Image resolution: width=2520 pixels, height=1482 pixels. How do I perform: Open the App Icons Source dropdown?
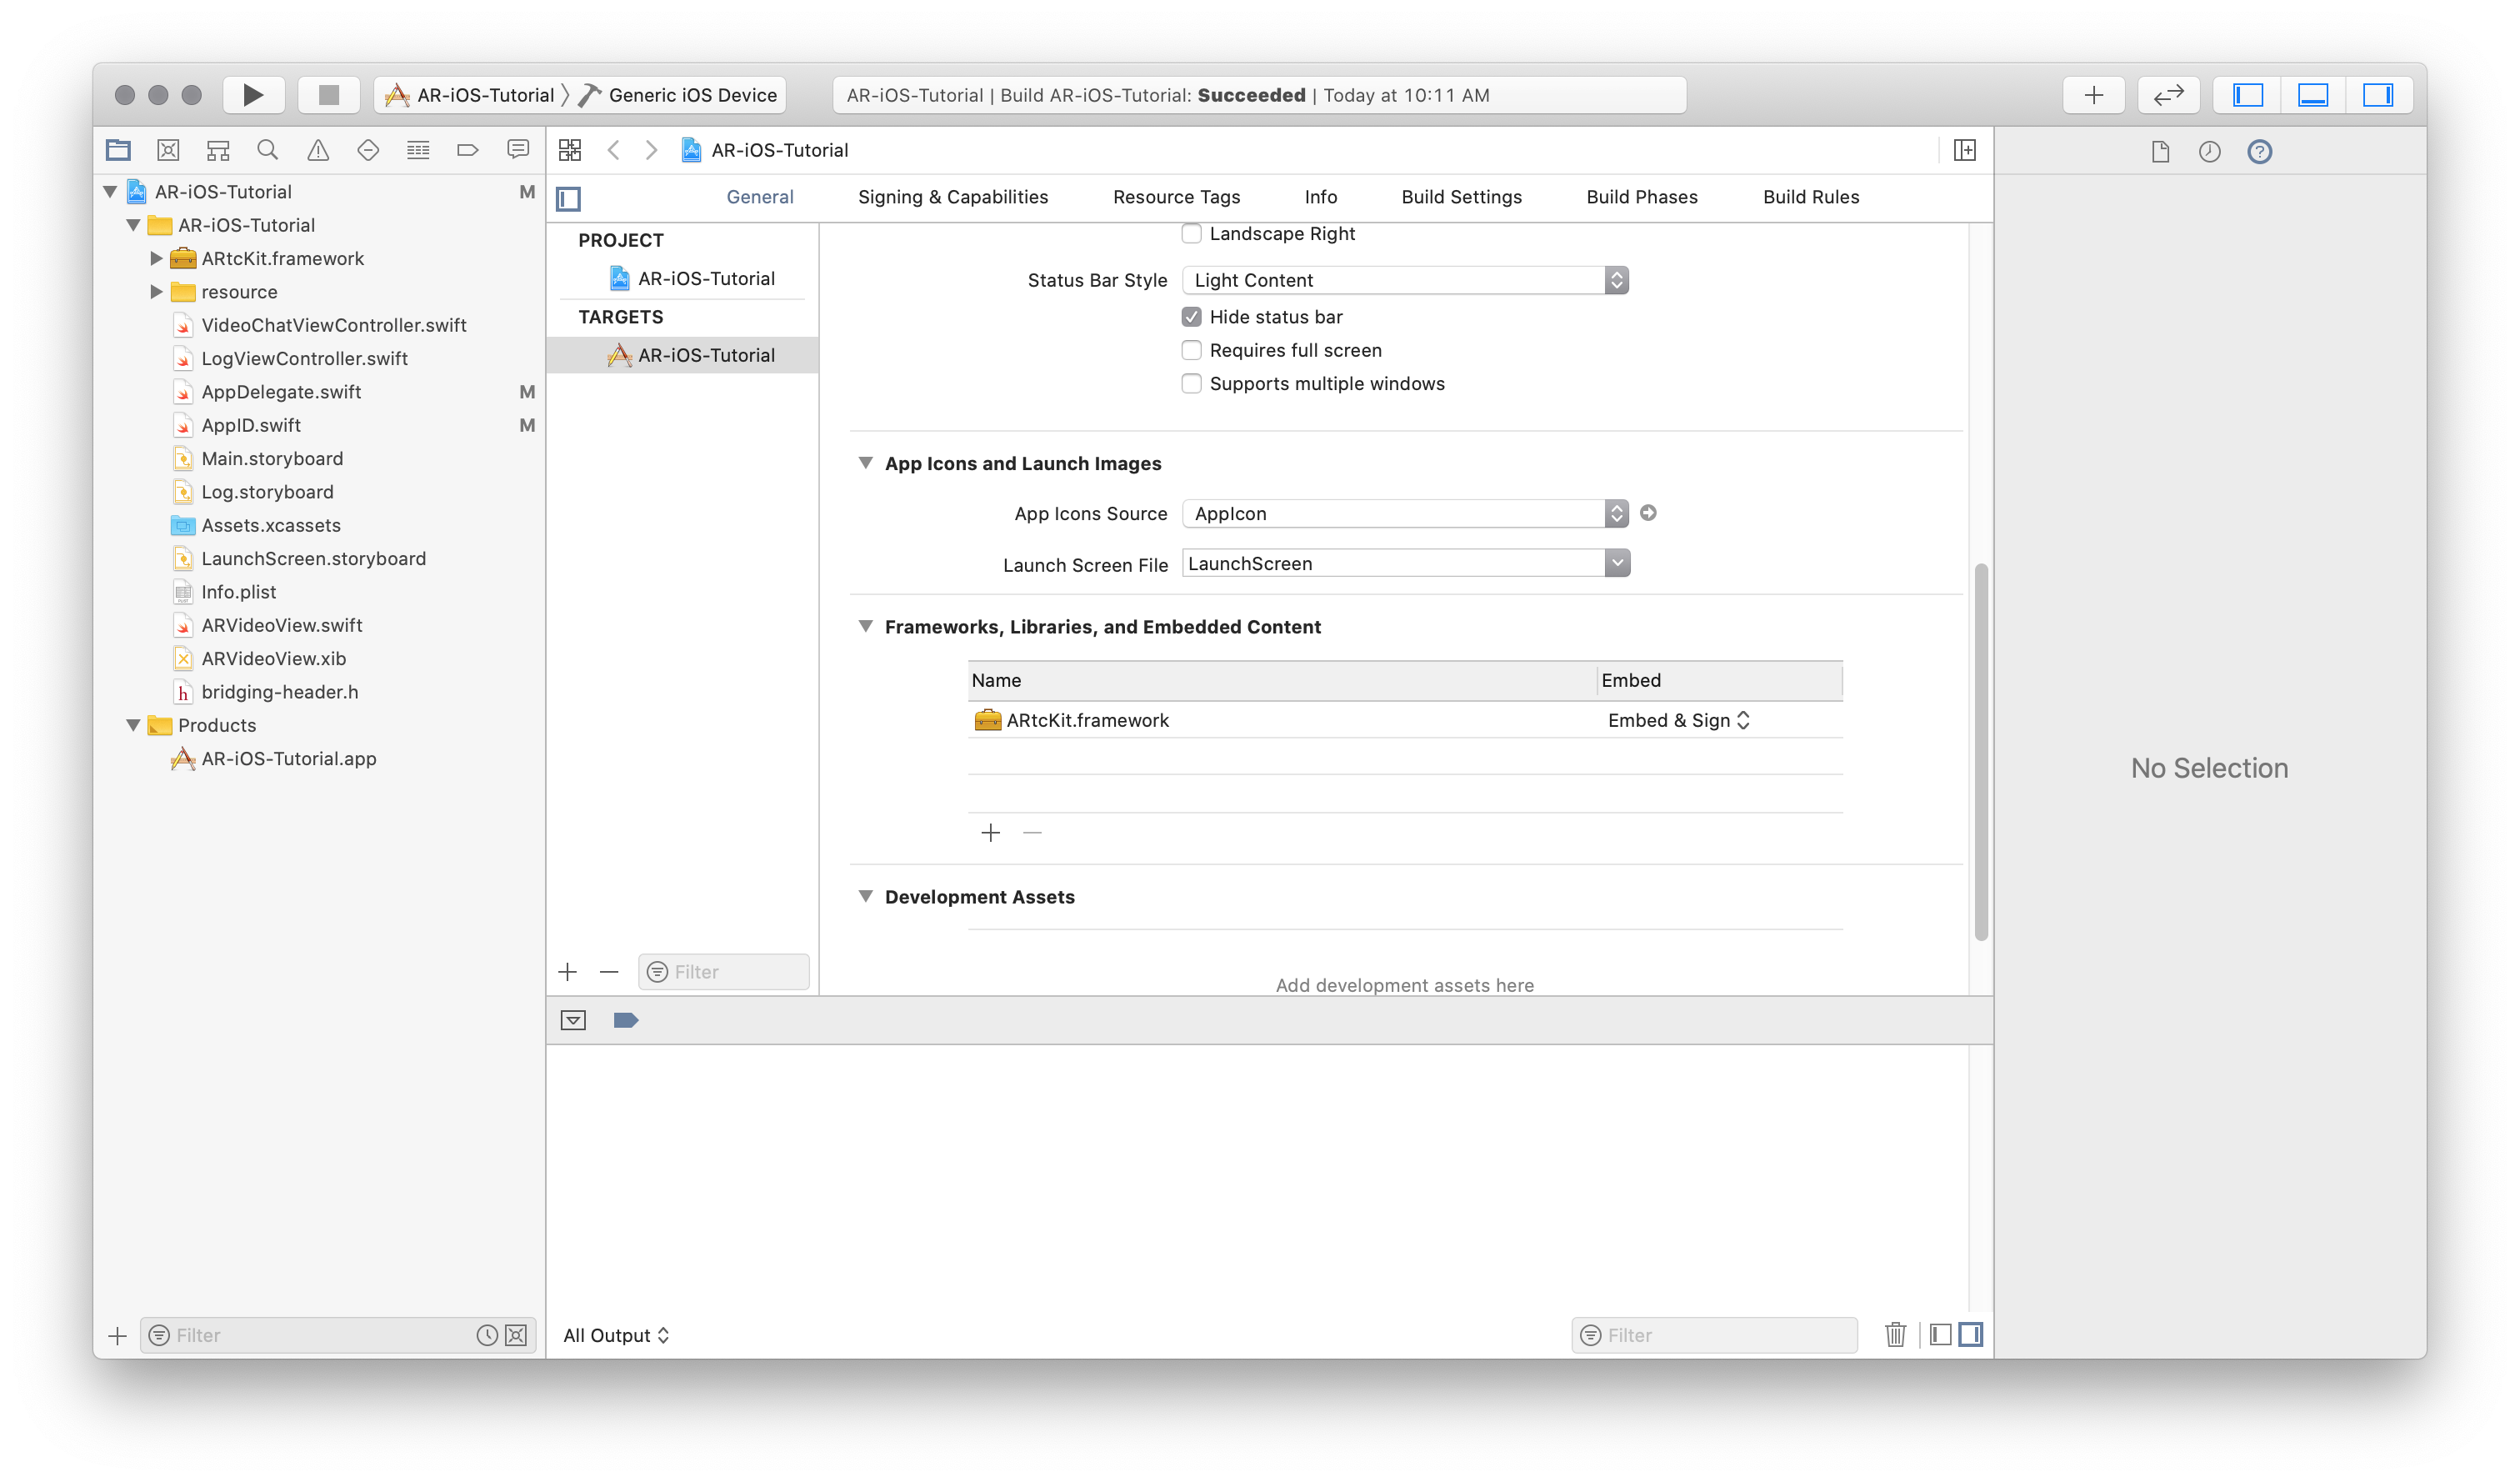pyautogui.click(x=1405, y=513)
